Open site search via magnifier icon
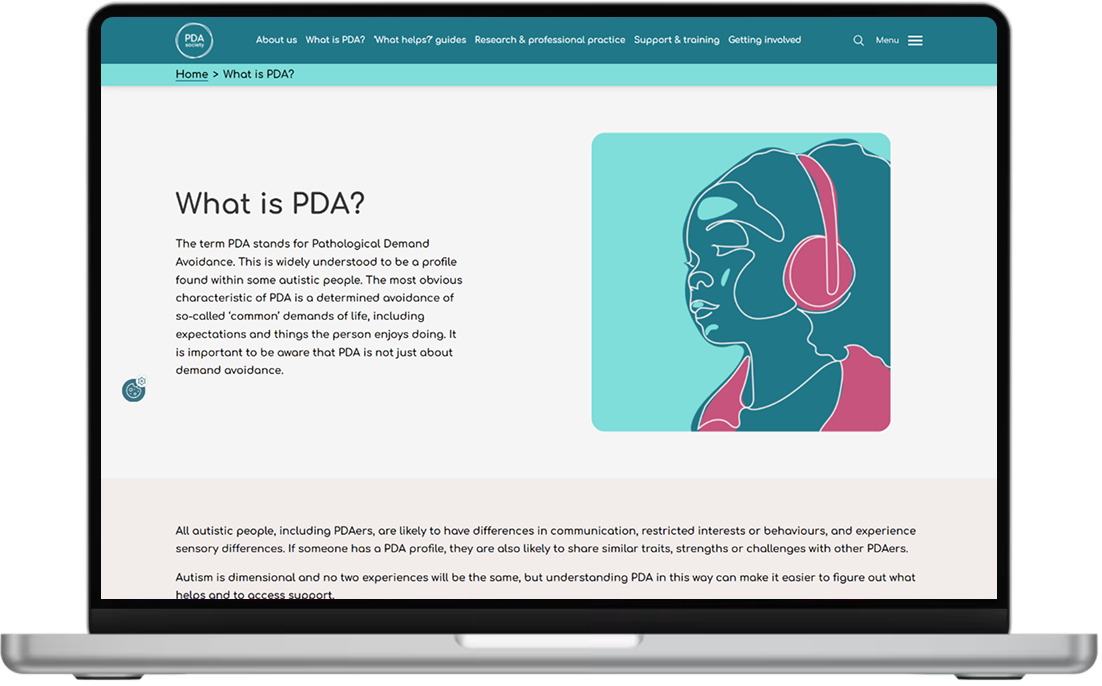 pos(858,41)
